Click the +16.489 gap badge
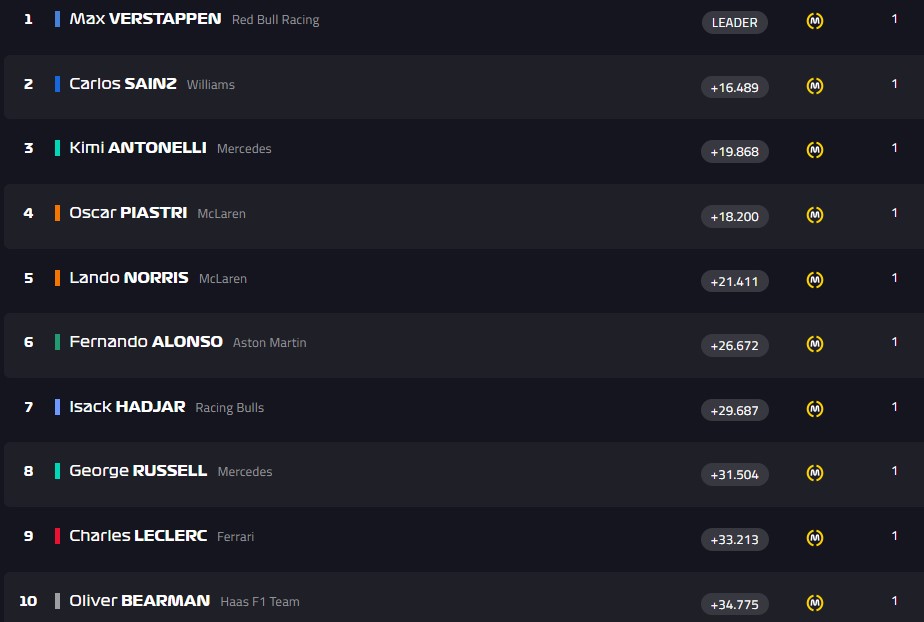Viewport: 924px width, 622px height. pyautogui.click(x=735, y=87)
